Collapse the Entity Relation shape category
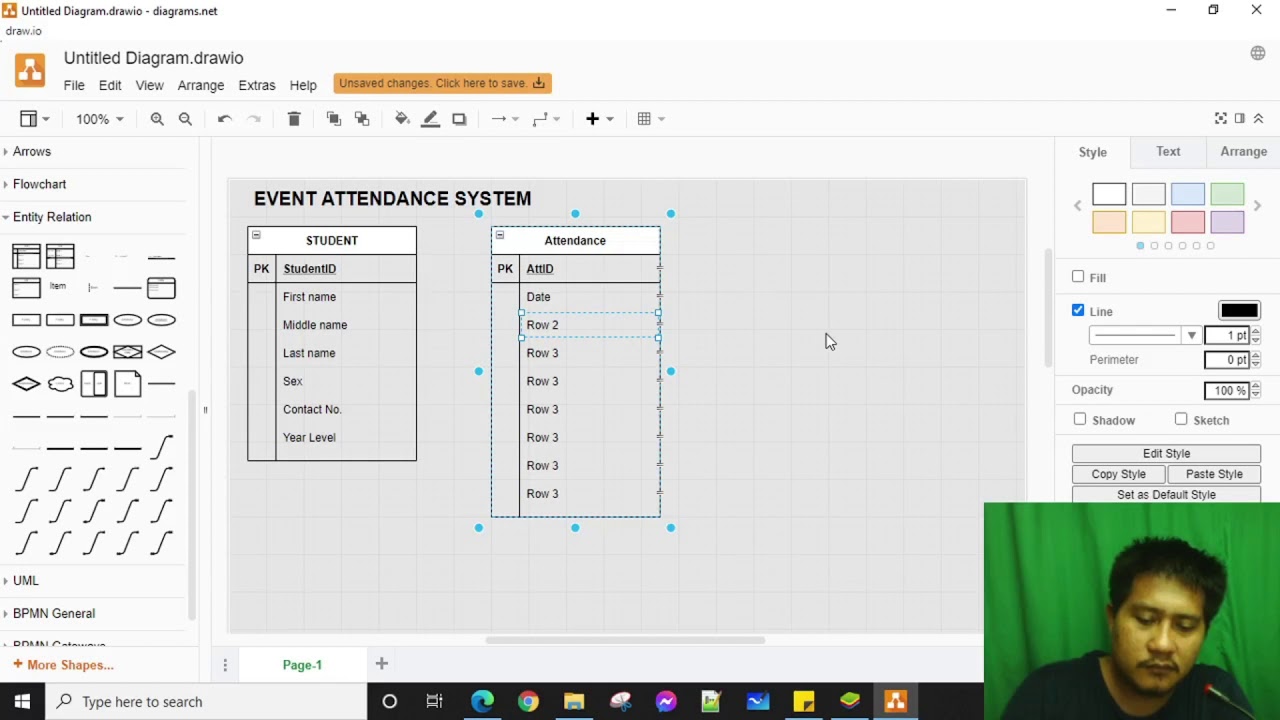 click(x=52, y=217)
